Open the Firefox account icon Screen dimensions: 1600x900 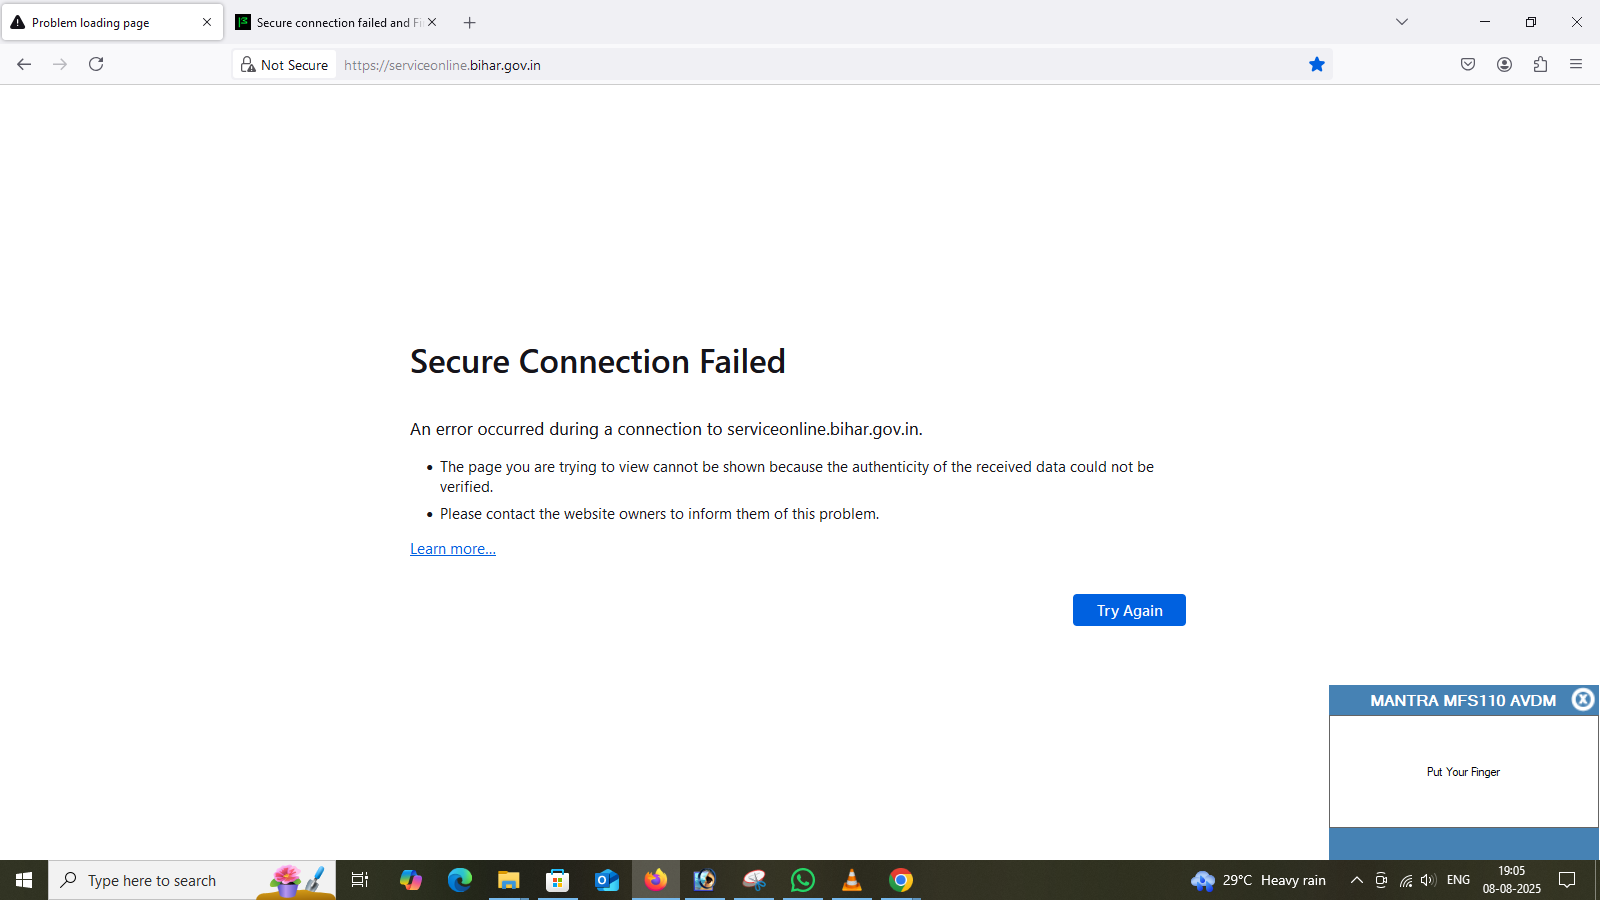click(x=1504, y=64)
